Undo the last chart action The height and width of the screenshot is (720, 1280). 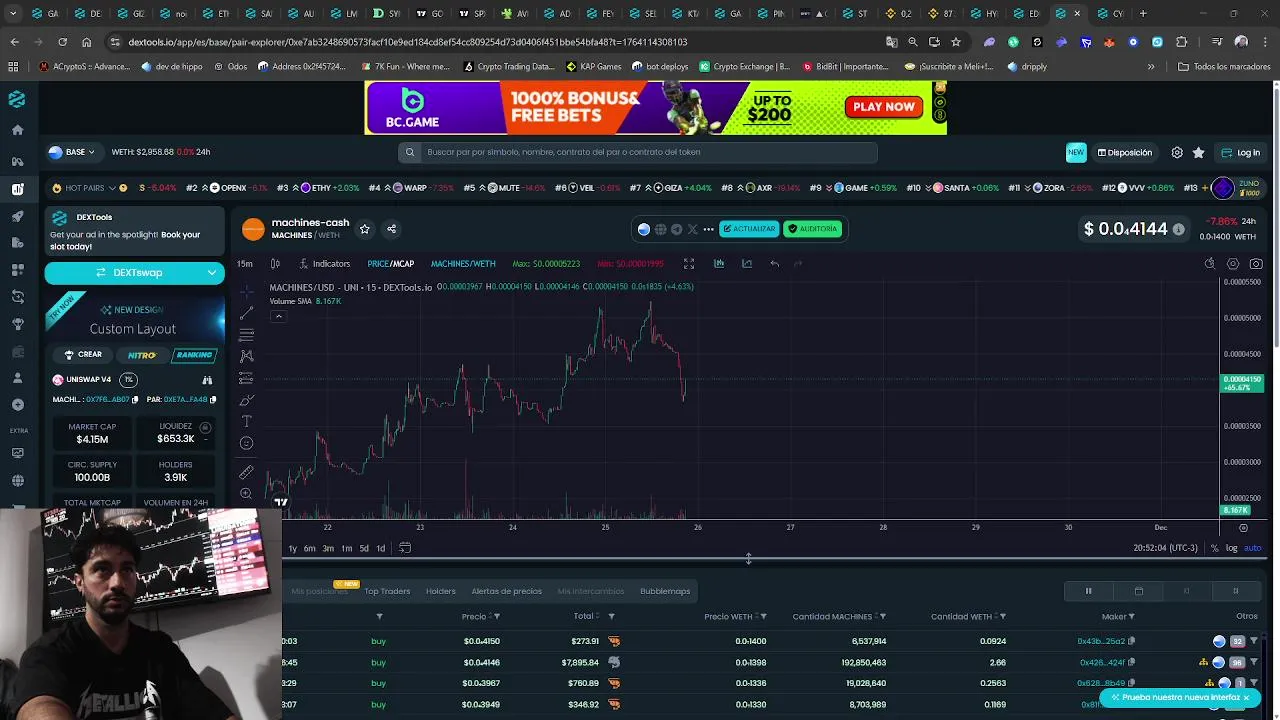coord(774,264)
